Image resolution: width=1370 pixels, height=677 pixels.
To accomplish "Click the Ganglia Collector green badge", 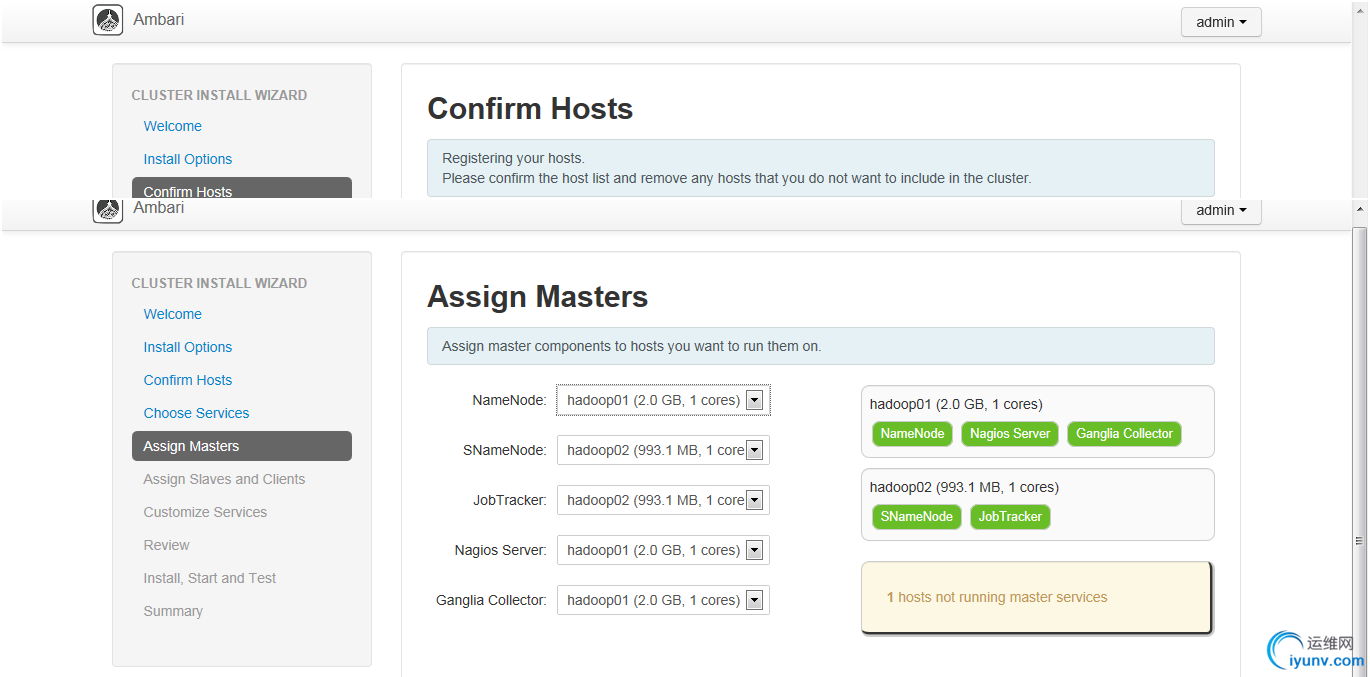I will [1124, 434].
